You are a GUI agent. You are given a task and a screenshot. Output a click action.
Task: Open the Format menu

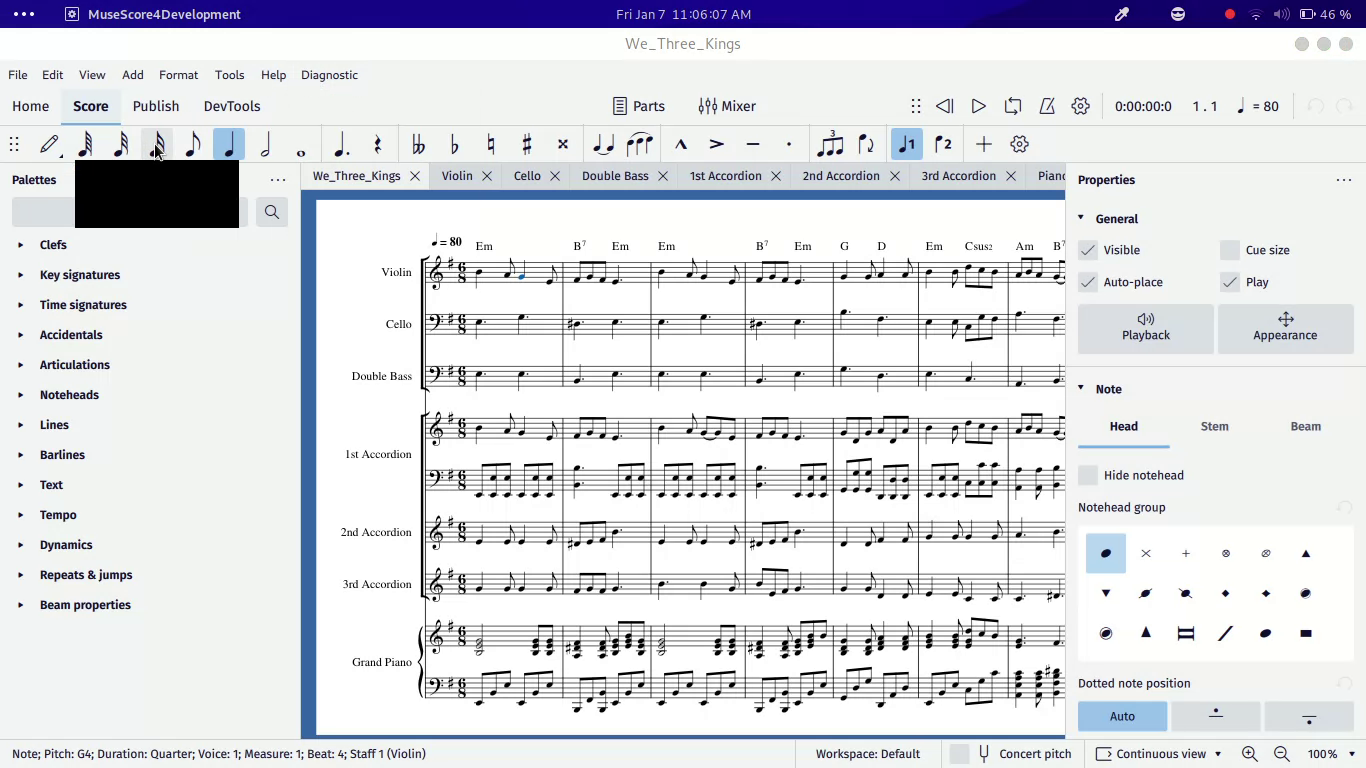[x=178, y=75]
